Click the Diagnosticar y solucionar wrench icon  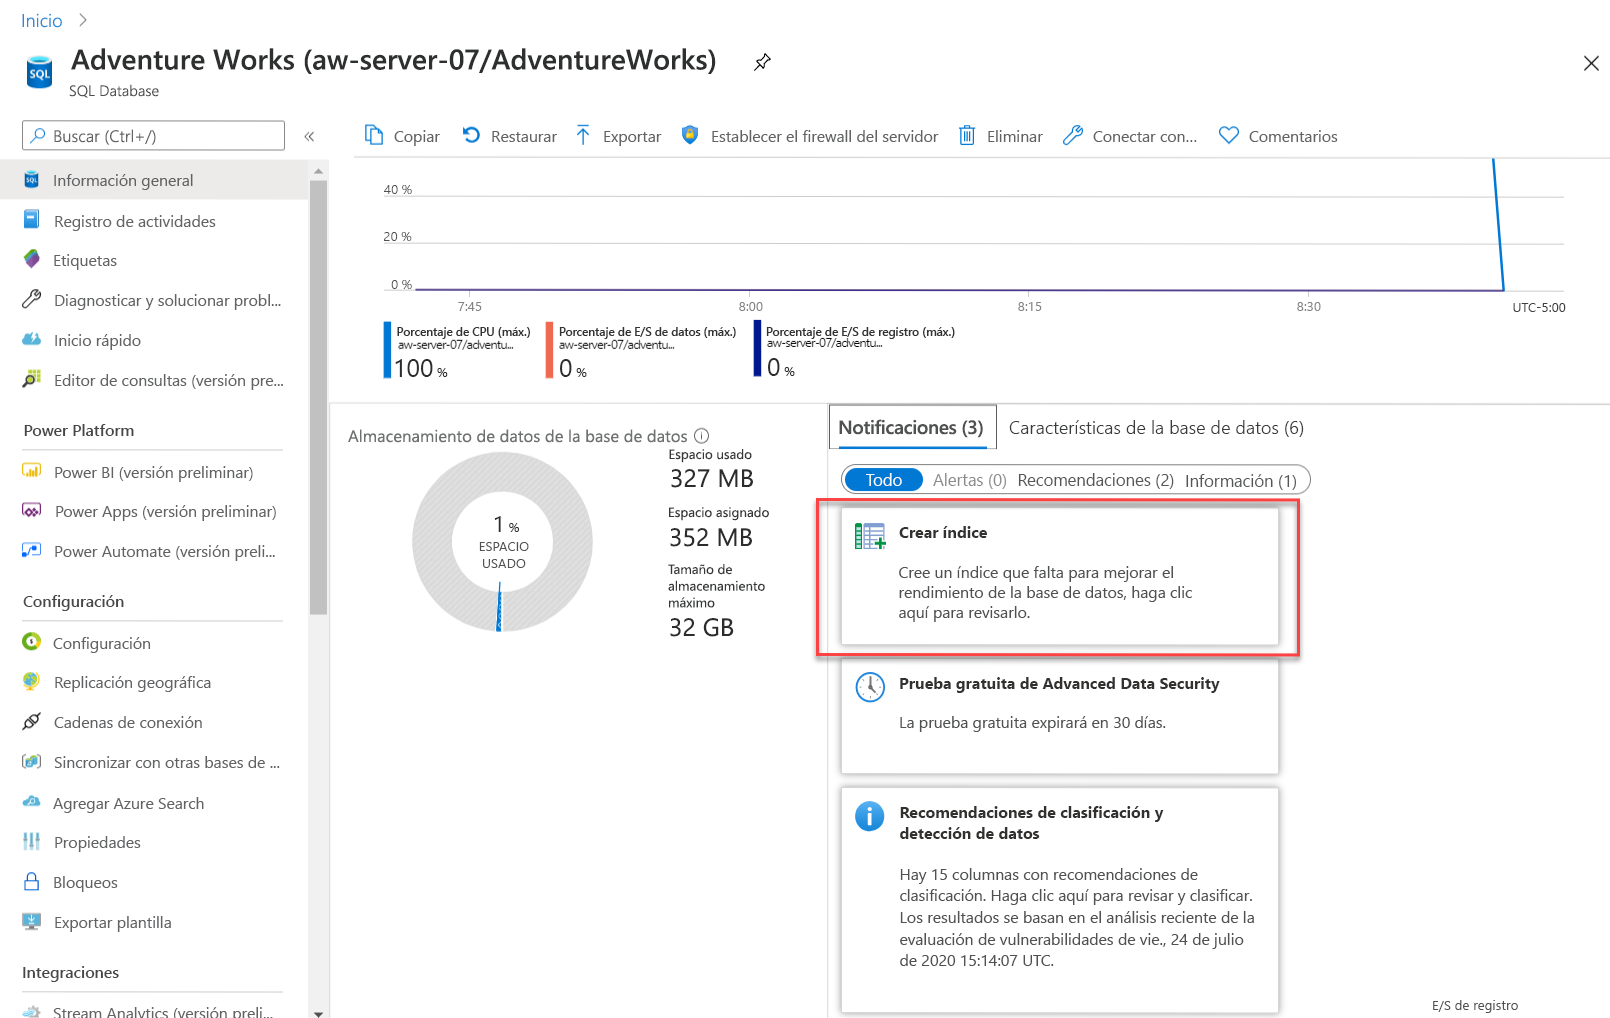tap(32, 300)
